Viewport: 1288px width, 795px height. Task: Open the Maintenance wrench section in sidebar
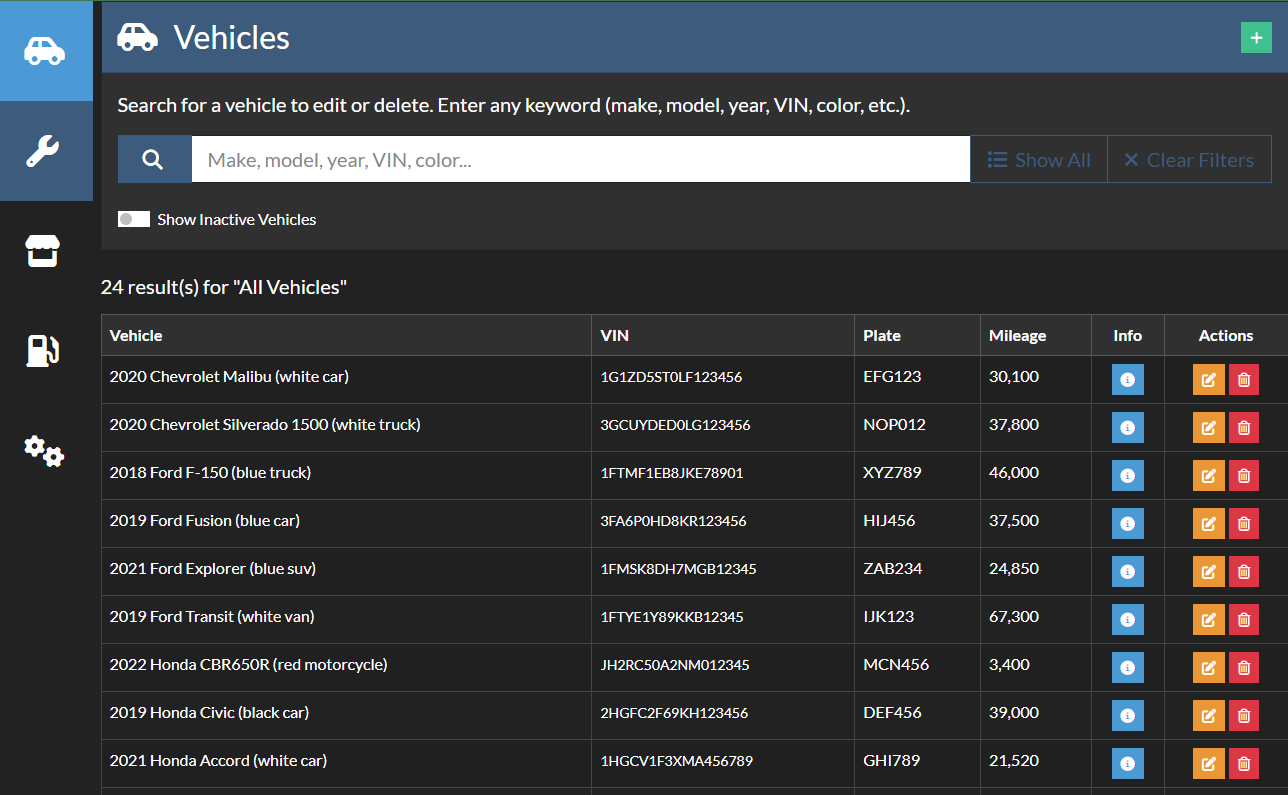(46, 151)
